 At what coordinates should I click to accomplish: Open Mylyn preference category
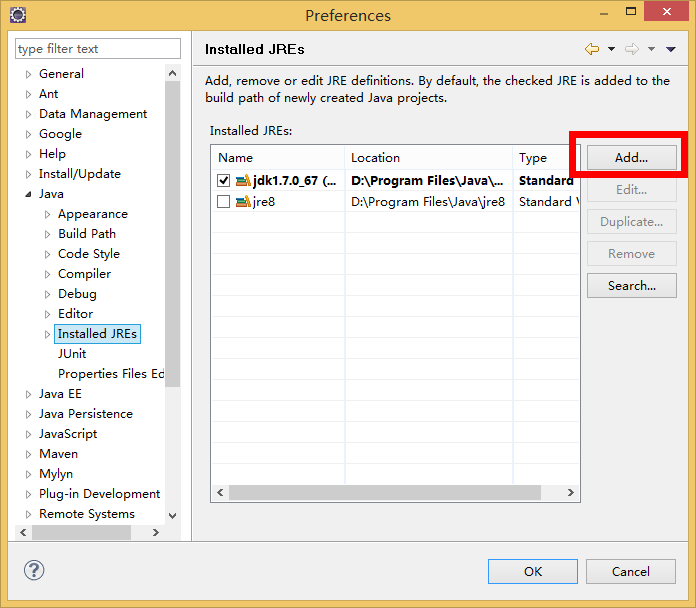coord(56,474)
